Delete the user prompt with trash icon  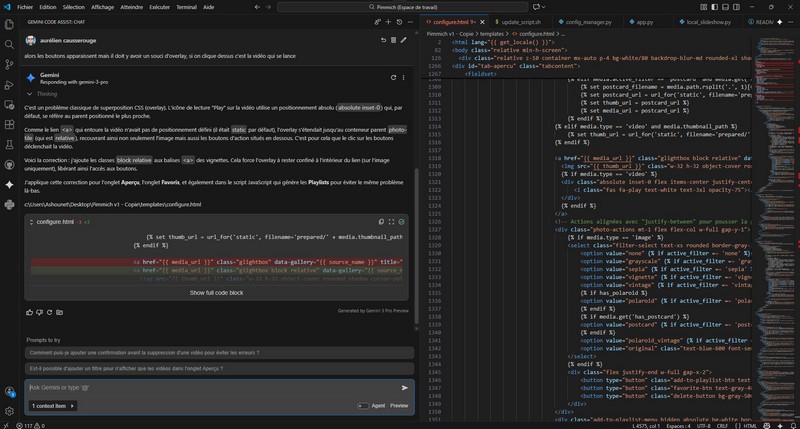click(x=393, y=40)
